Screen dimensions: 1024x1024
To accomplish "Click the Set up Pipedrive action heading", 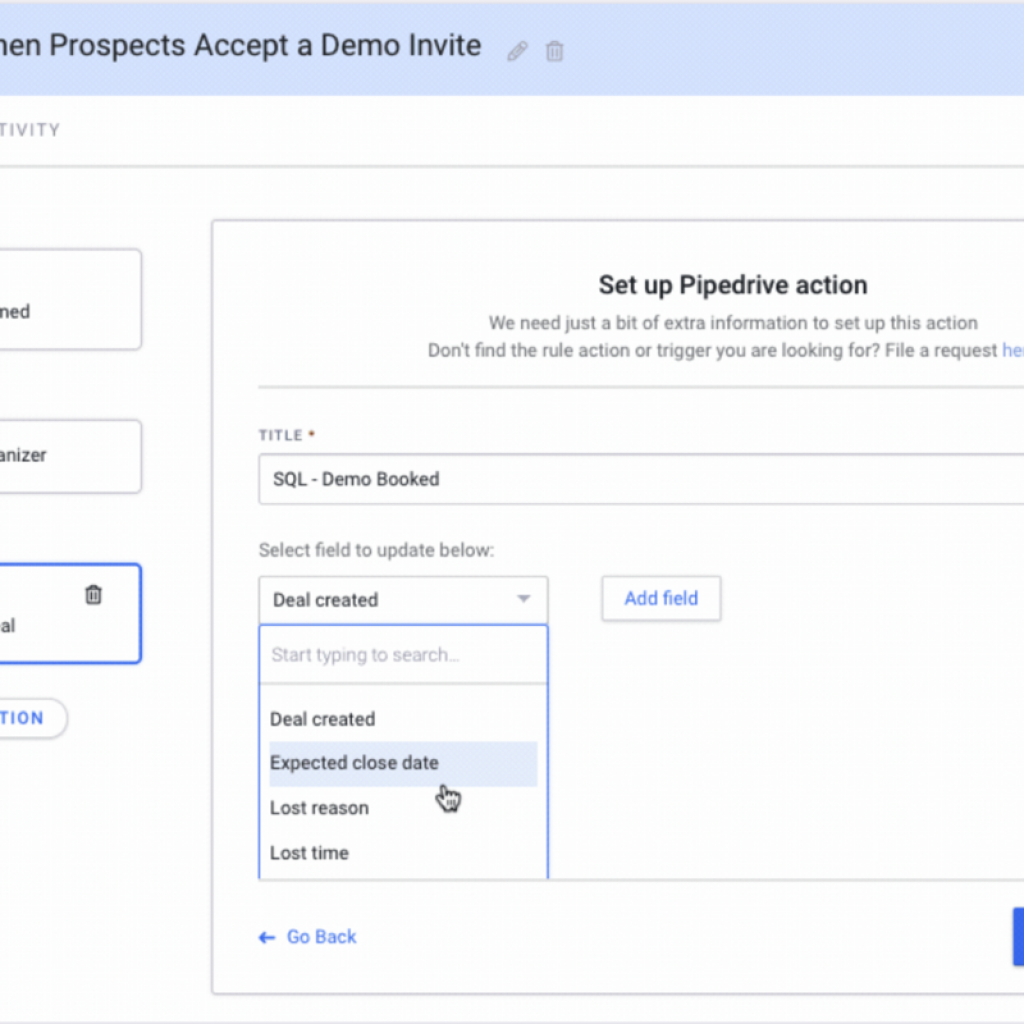I will point(733,285).
